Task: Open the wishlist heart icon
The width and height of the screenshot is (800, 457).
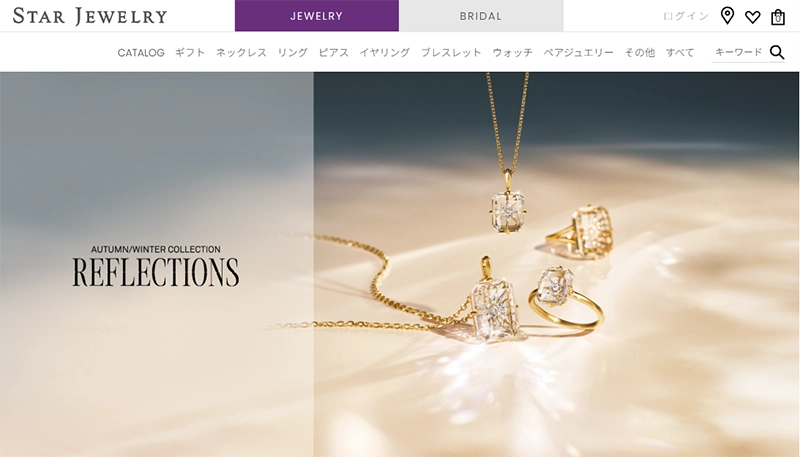Action: tap(753, 17)
